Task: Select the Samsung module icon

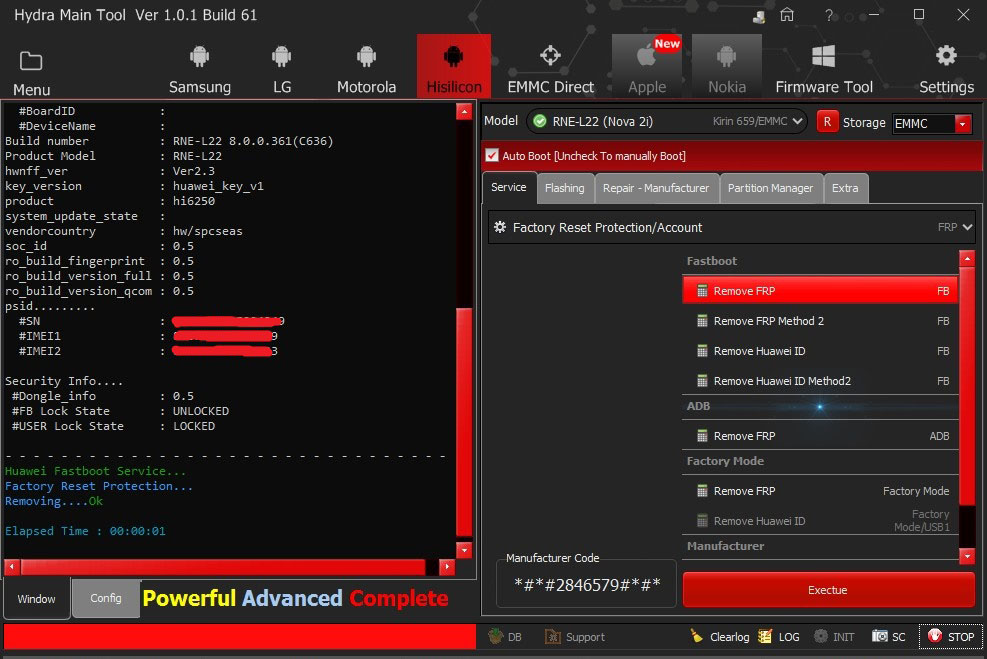Action: tap(200, 57)
